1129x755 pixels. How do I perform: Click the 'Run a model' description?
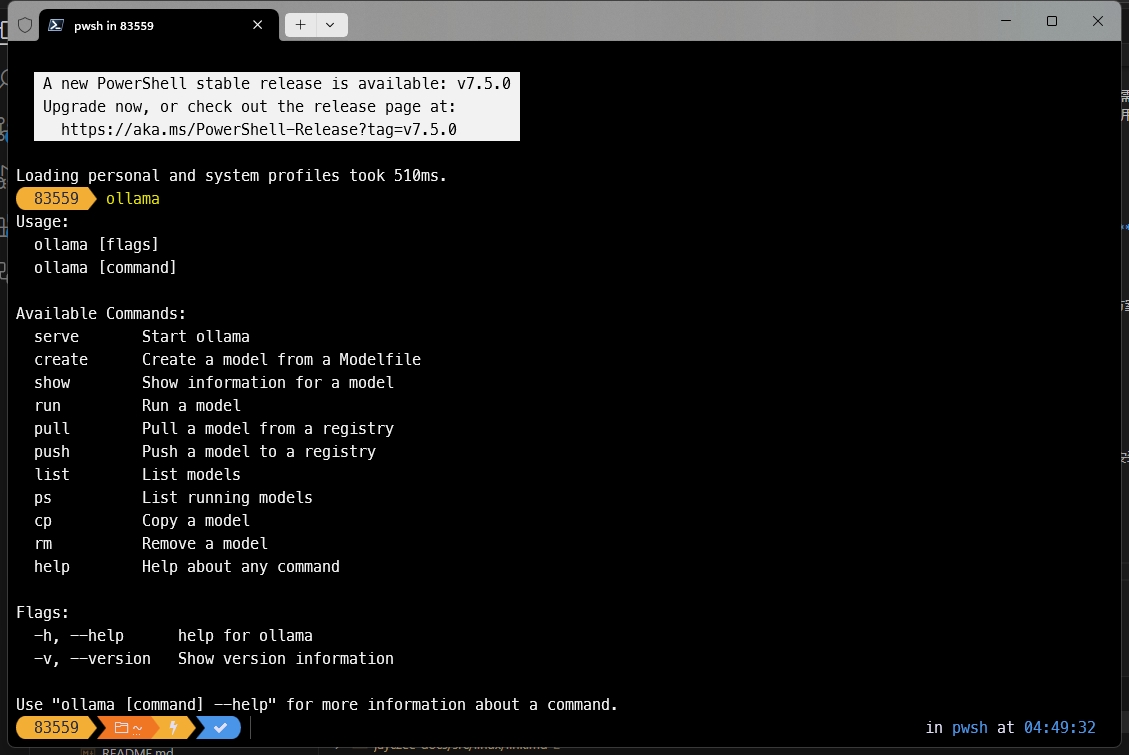[191, 406]
